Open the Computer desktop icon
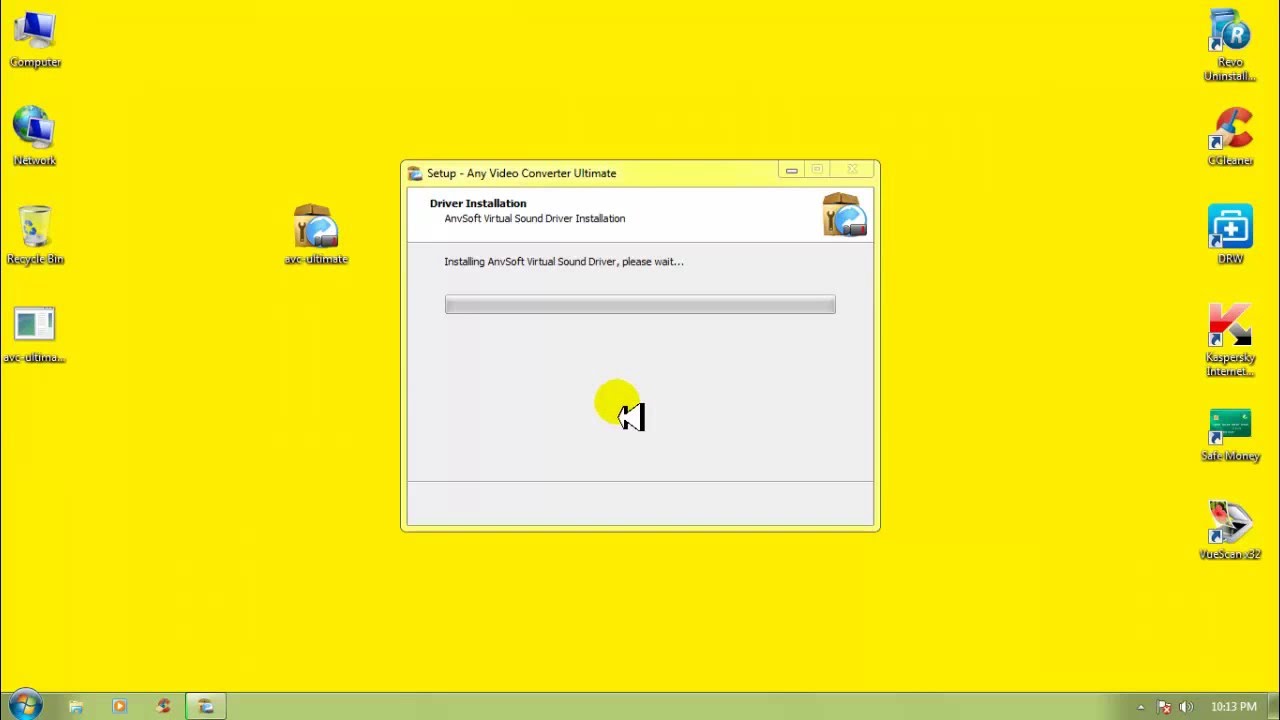This screenshot has height=720, width=1280. [x=35, y=40]
